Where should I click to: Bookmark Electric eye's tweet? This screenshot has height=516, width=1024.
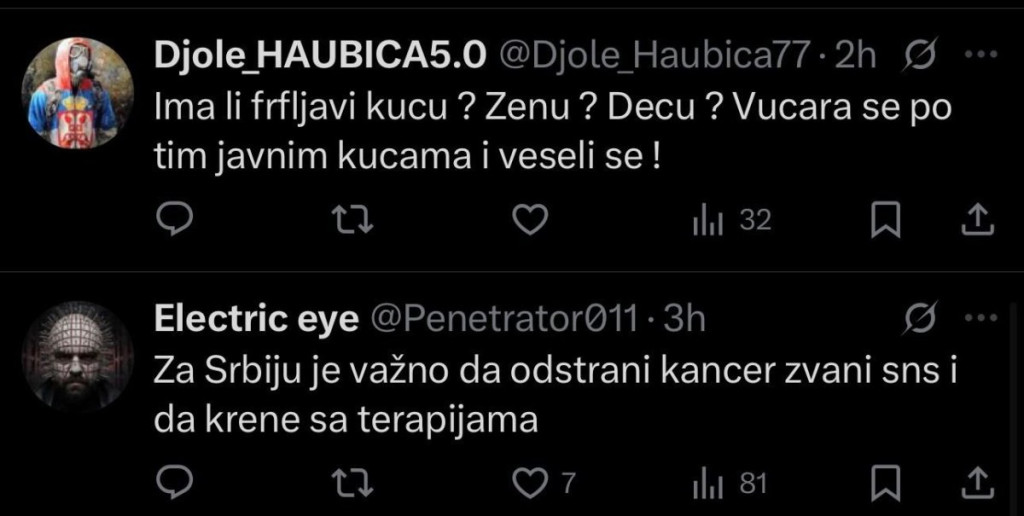click(x=885, y=484)
